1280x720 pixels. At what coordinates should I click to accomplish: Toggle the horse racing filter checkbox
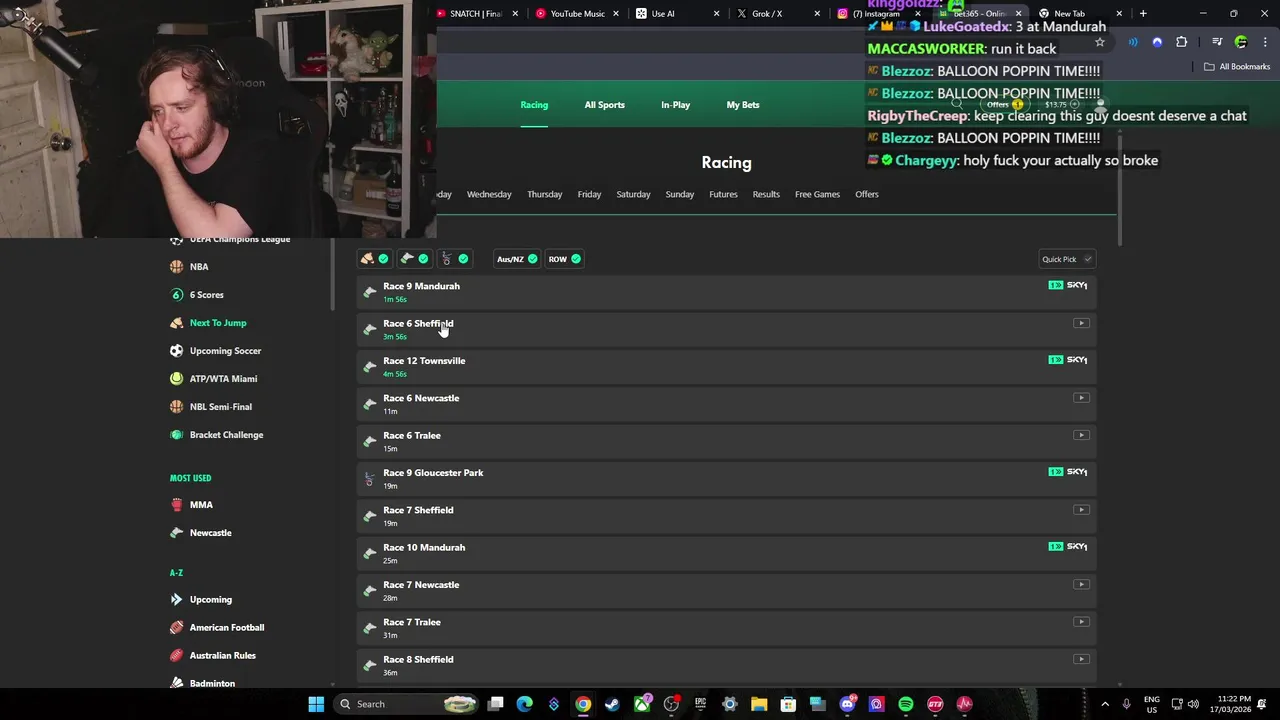(x=375, y=259)
